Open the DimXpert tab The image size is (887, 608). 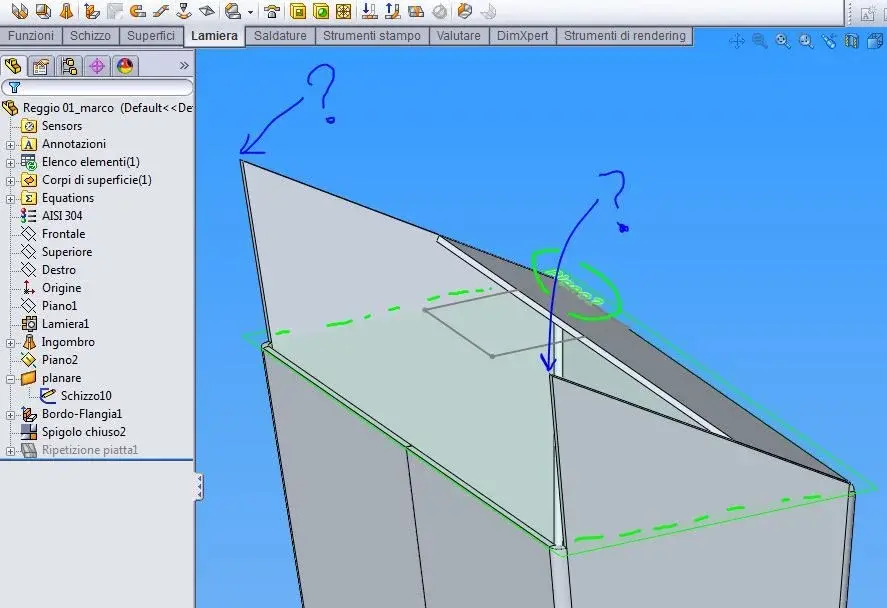tap(523, 36)
